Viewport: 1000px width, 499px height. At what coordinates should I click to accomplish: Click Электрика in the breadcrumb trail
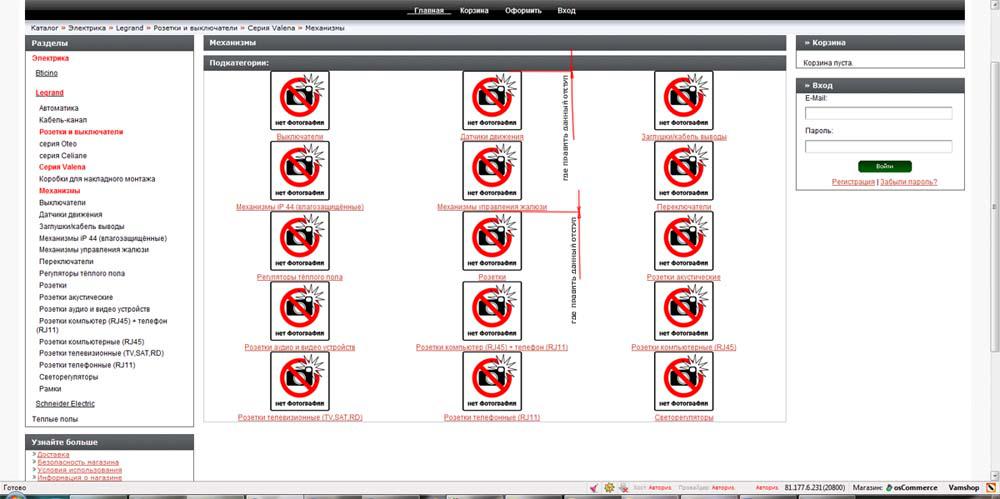pos(86,28)
